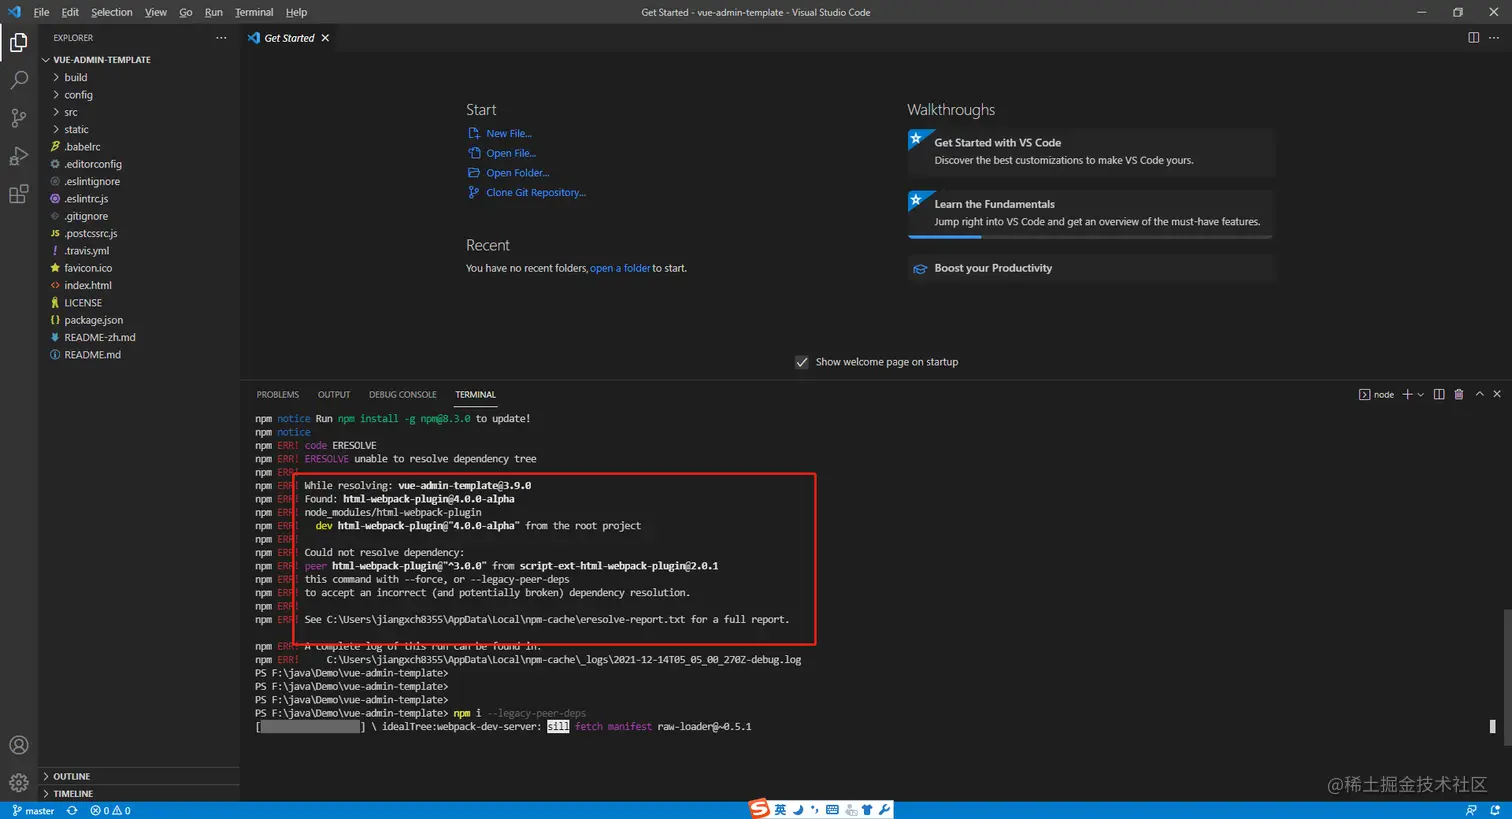
Task: Open notifications bell in status bar
Action: click(1497, 811)
